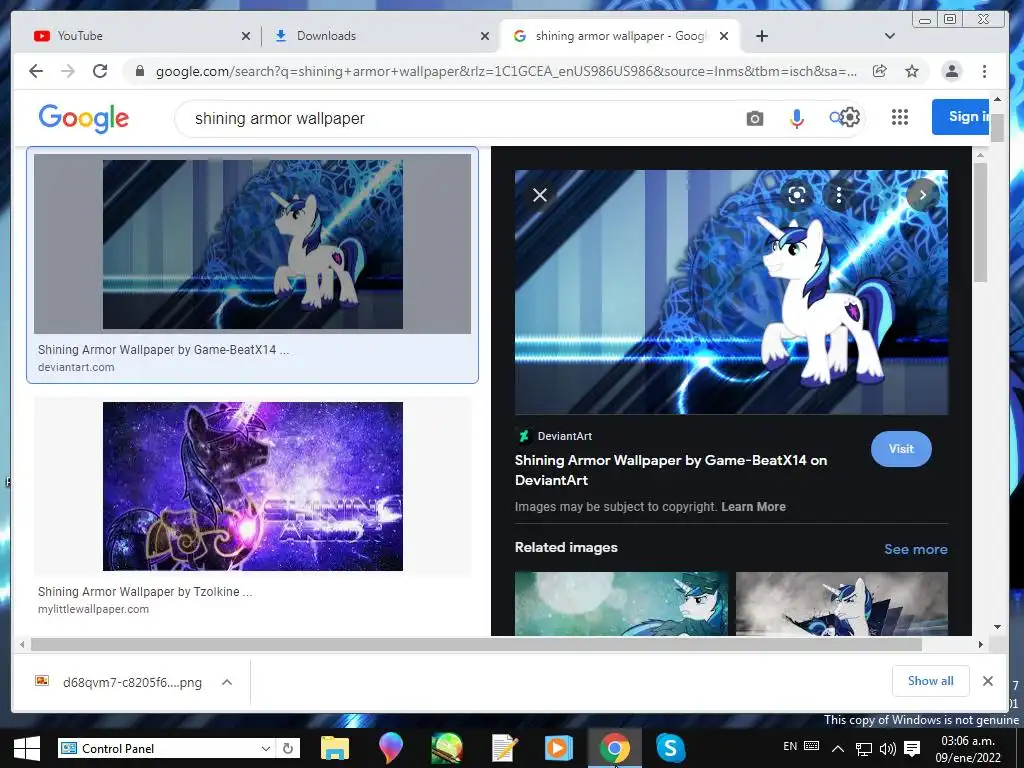Viewport: 1024px width, 768px height.
Task: Search by image with the camera icon
Action: [x=754, y=118]
